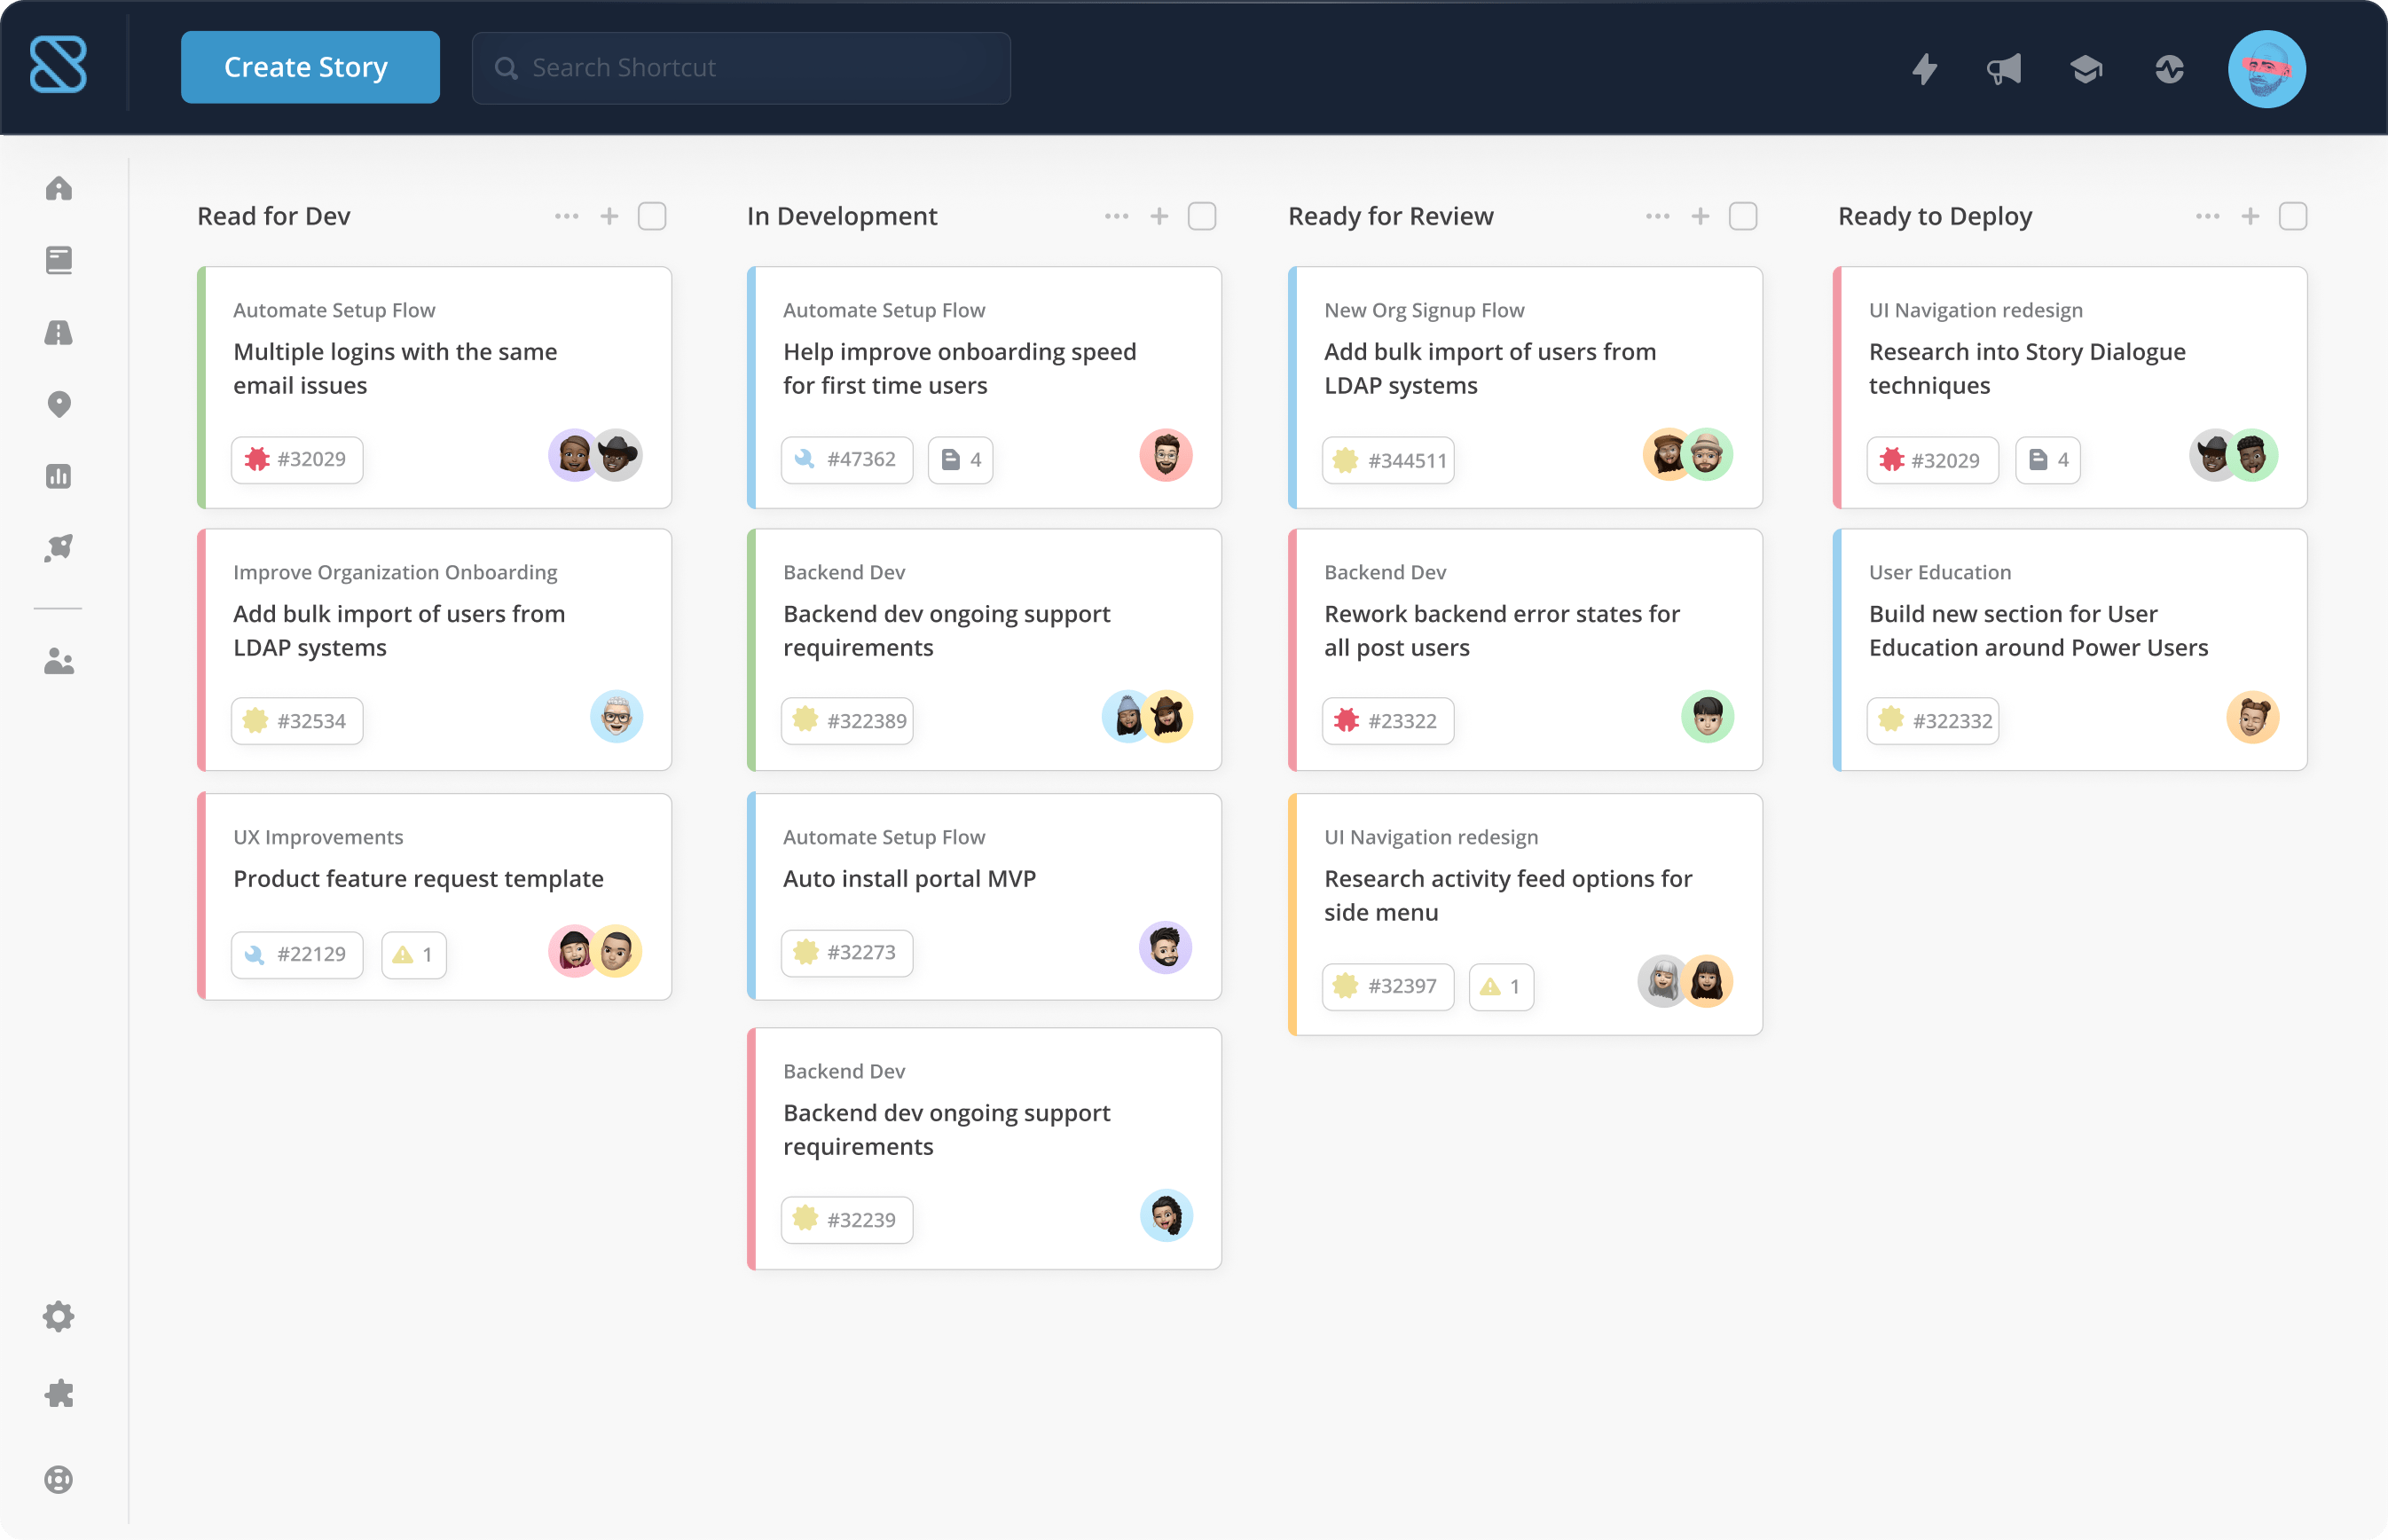
Task: Add a new story to the Ready for Review column
Action: point(1701,215)
